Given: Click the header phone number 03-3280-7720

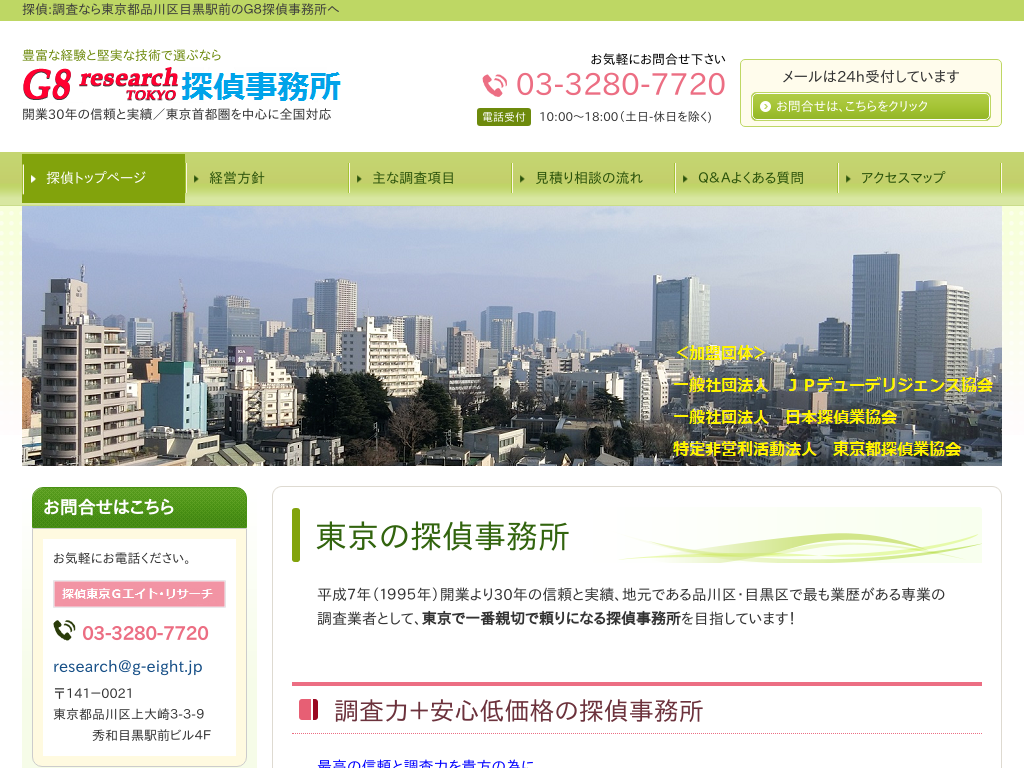Looking at the screenshot, I should coord(620,84).
